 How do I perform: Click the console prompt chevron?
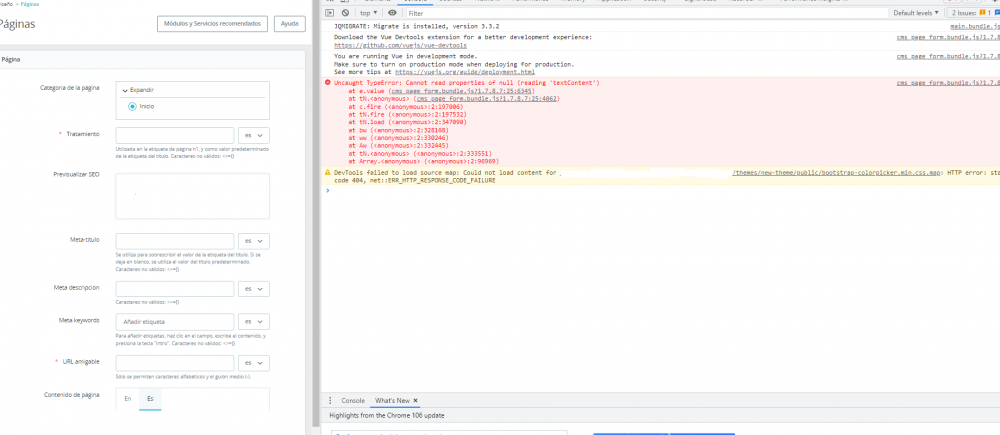pos(328,190)
